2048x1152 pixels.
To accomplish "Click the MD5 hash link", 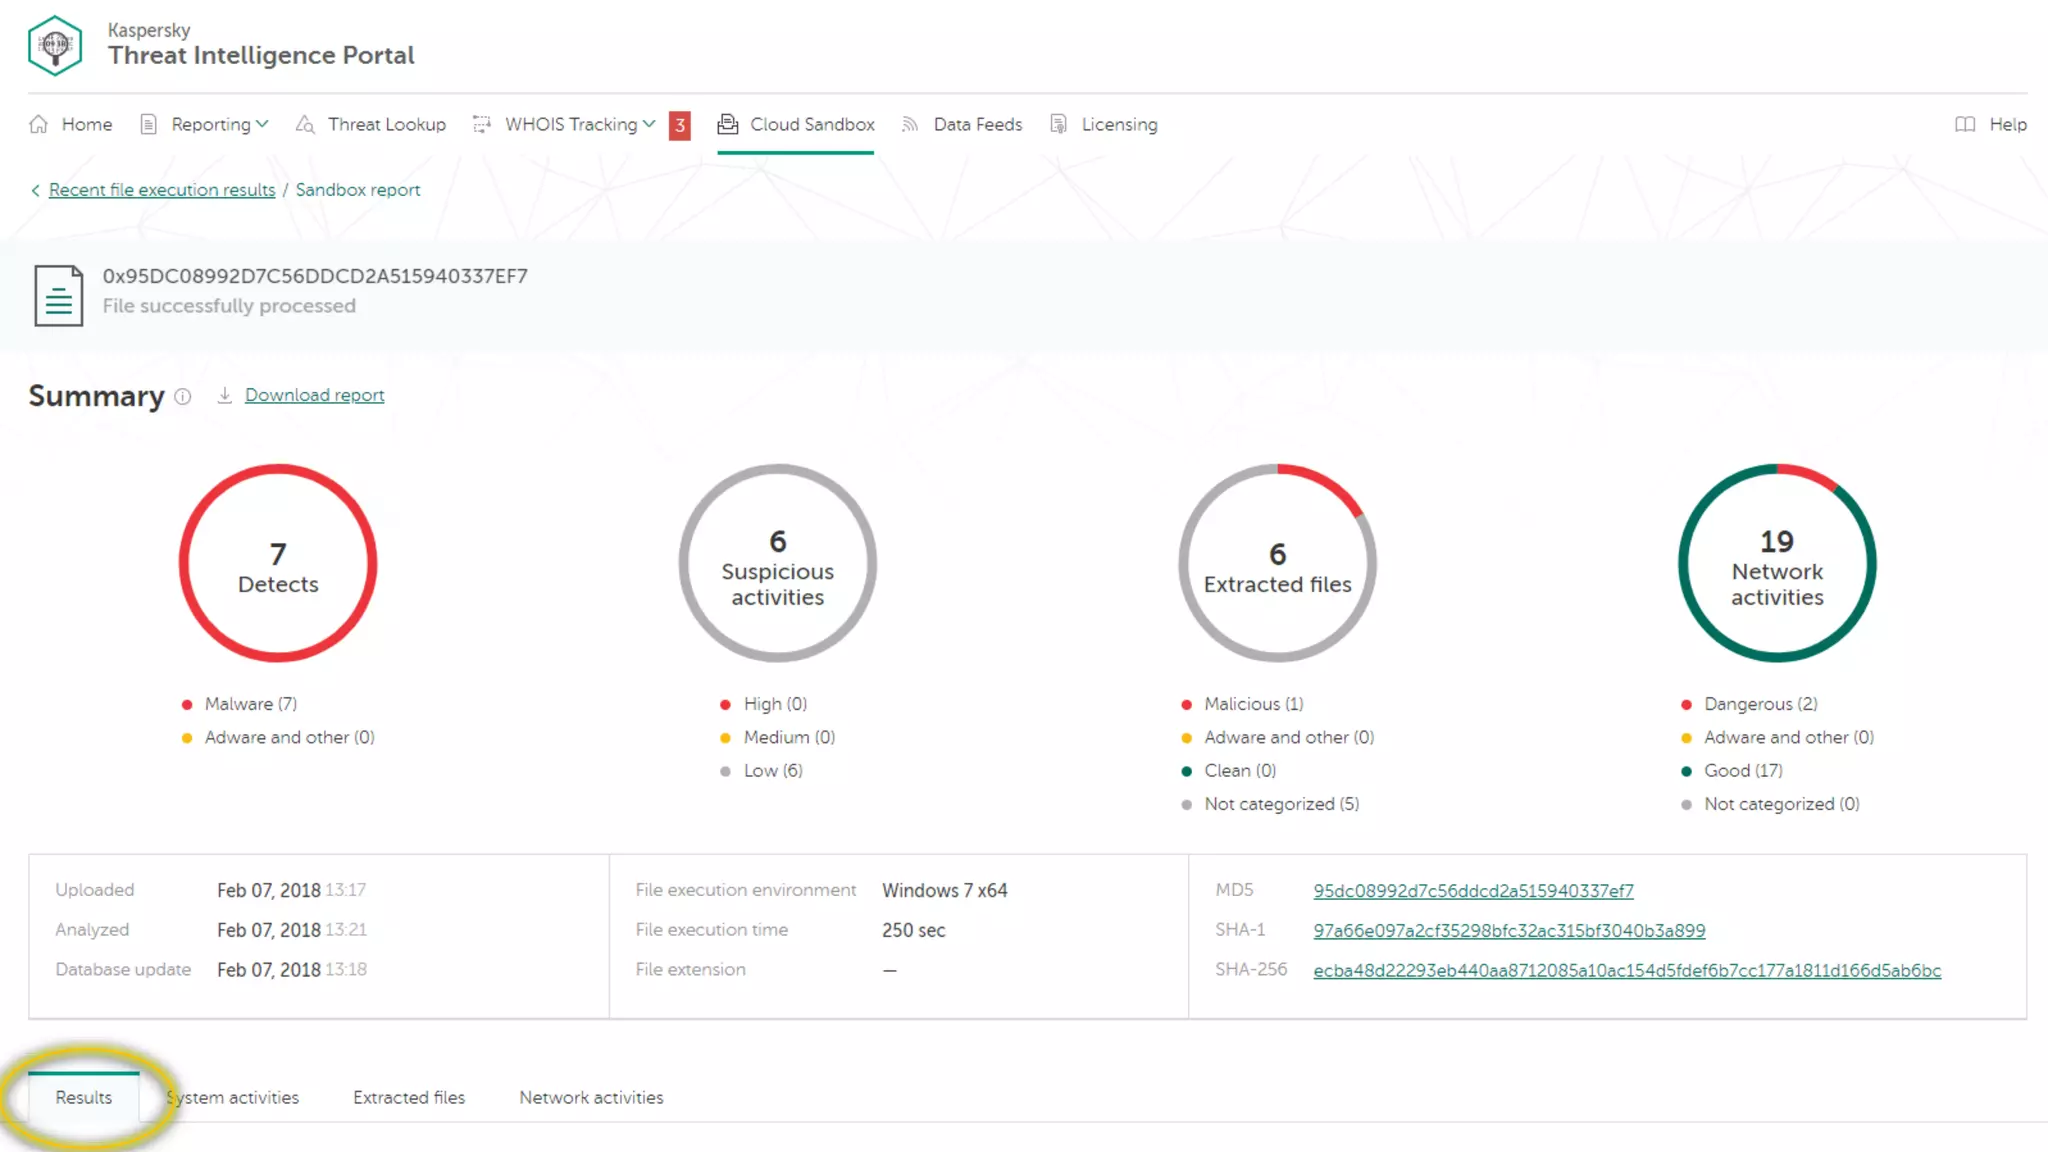I will tap(1473, 890).
